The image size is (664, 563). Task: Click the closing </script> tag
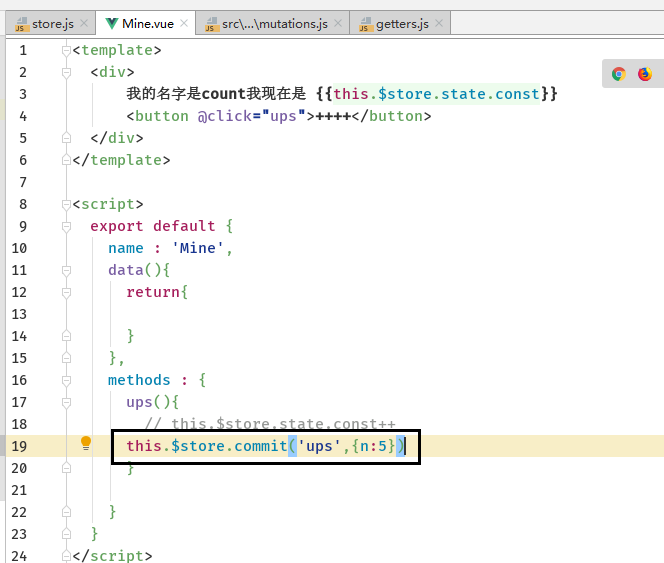click(x=112, y=556)
